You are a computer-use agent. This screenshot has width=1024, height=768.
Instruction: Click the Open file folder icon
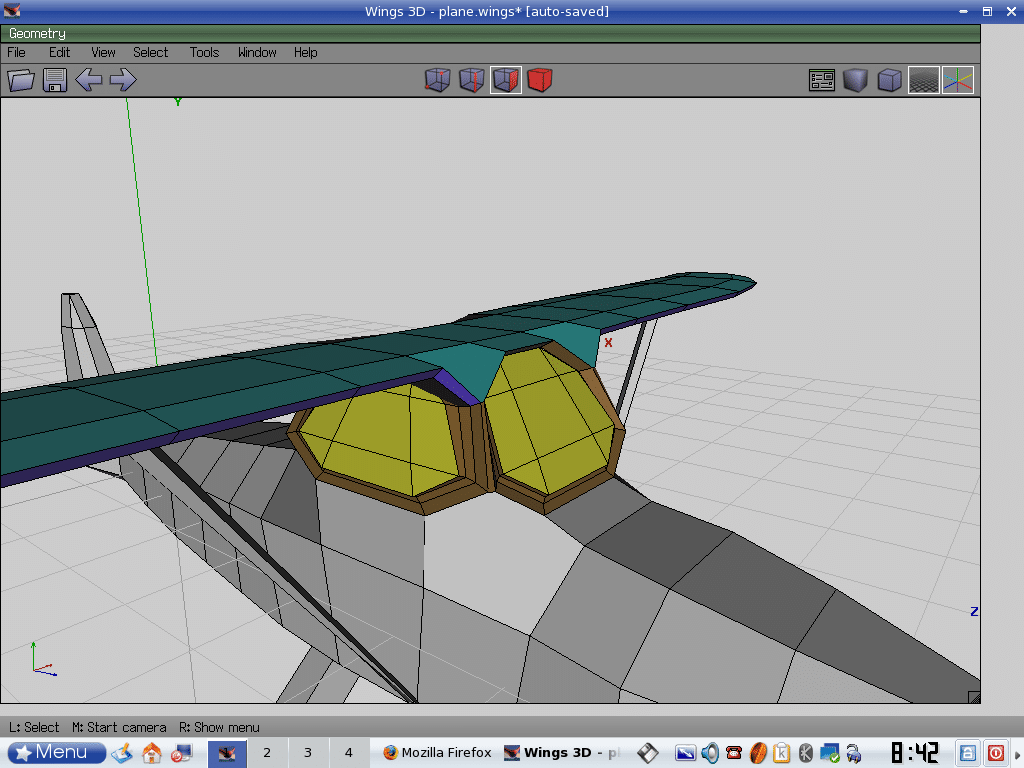pos(21,80)
